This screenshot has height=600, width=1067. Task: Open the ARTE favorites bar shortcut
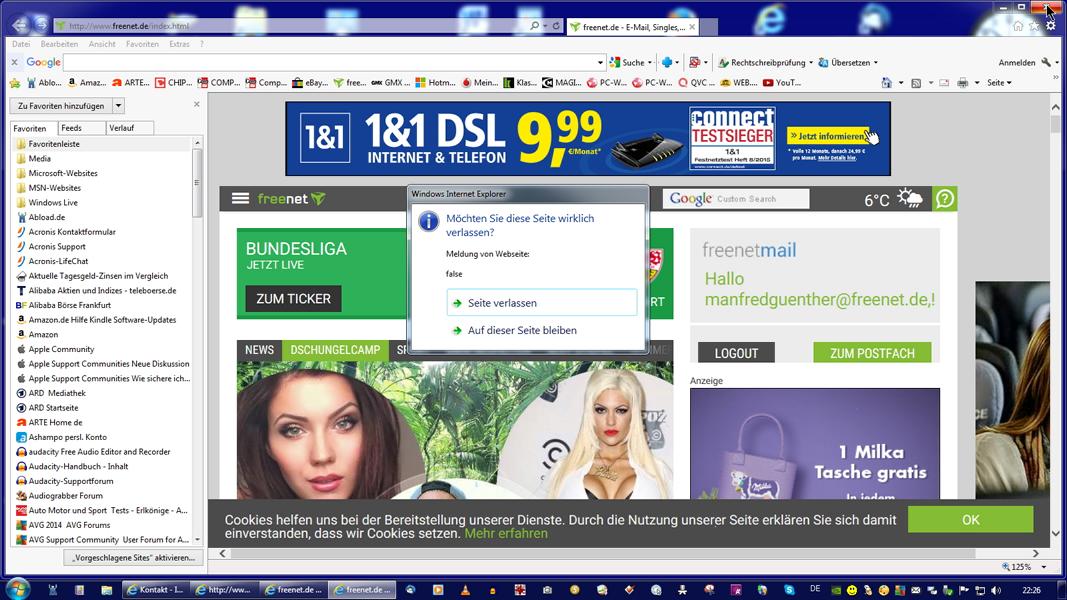coord(131,82)
